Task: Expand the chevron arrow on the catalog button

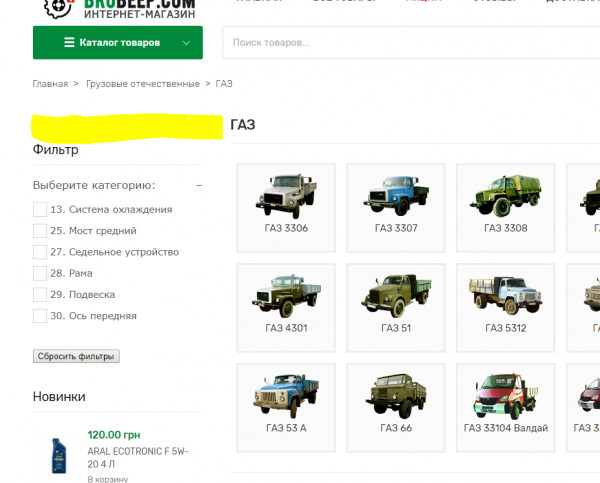Action: click(x=186, y=43)
